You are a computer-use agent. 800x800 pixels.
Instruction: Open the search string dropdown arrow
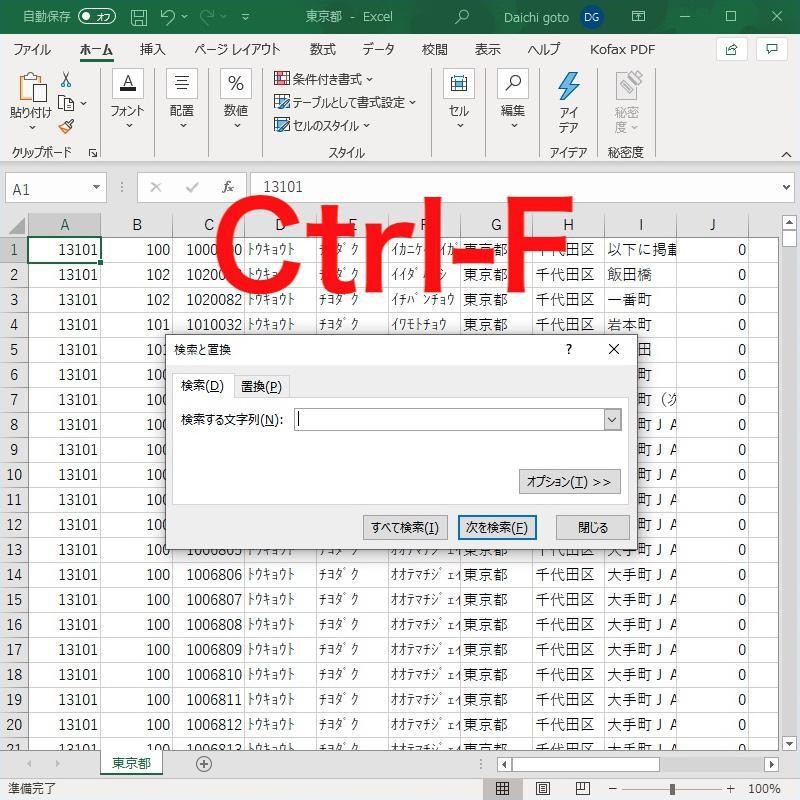611,419
